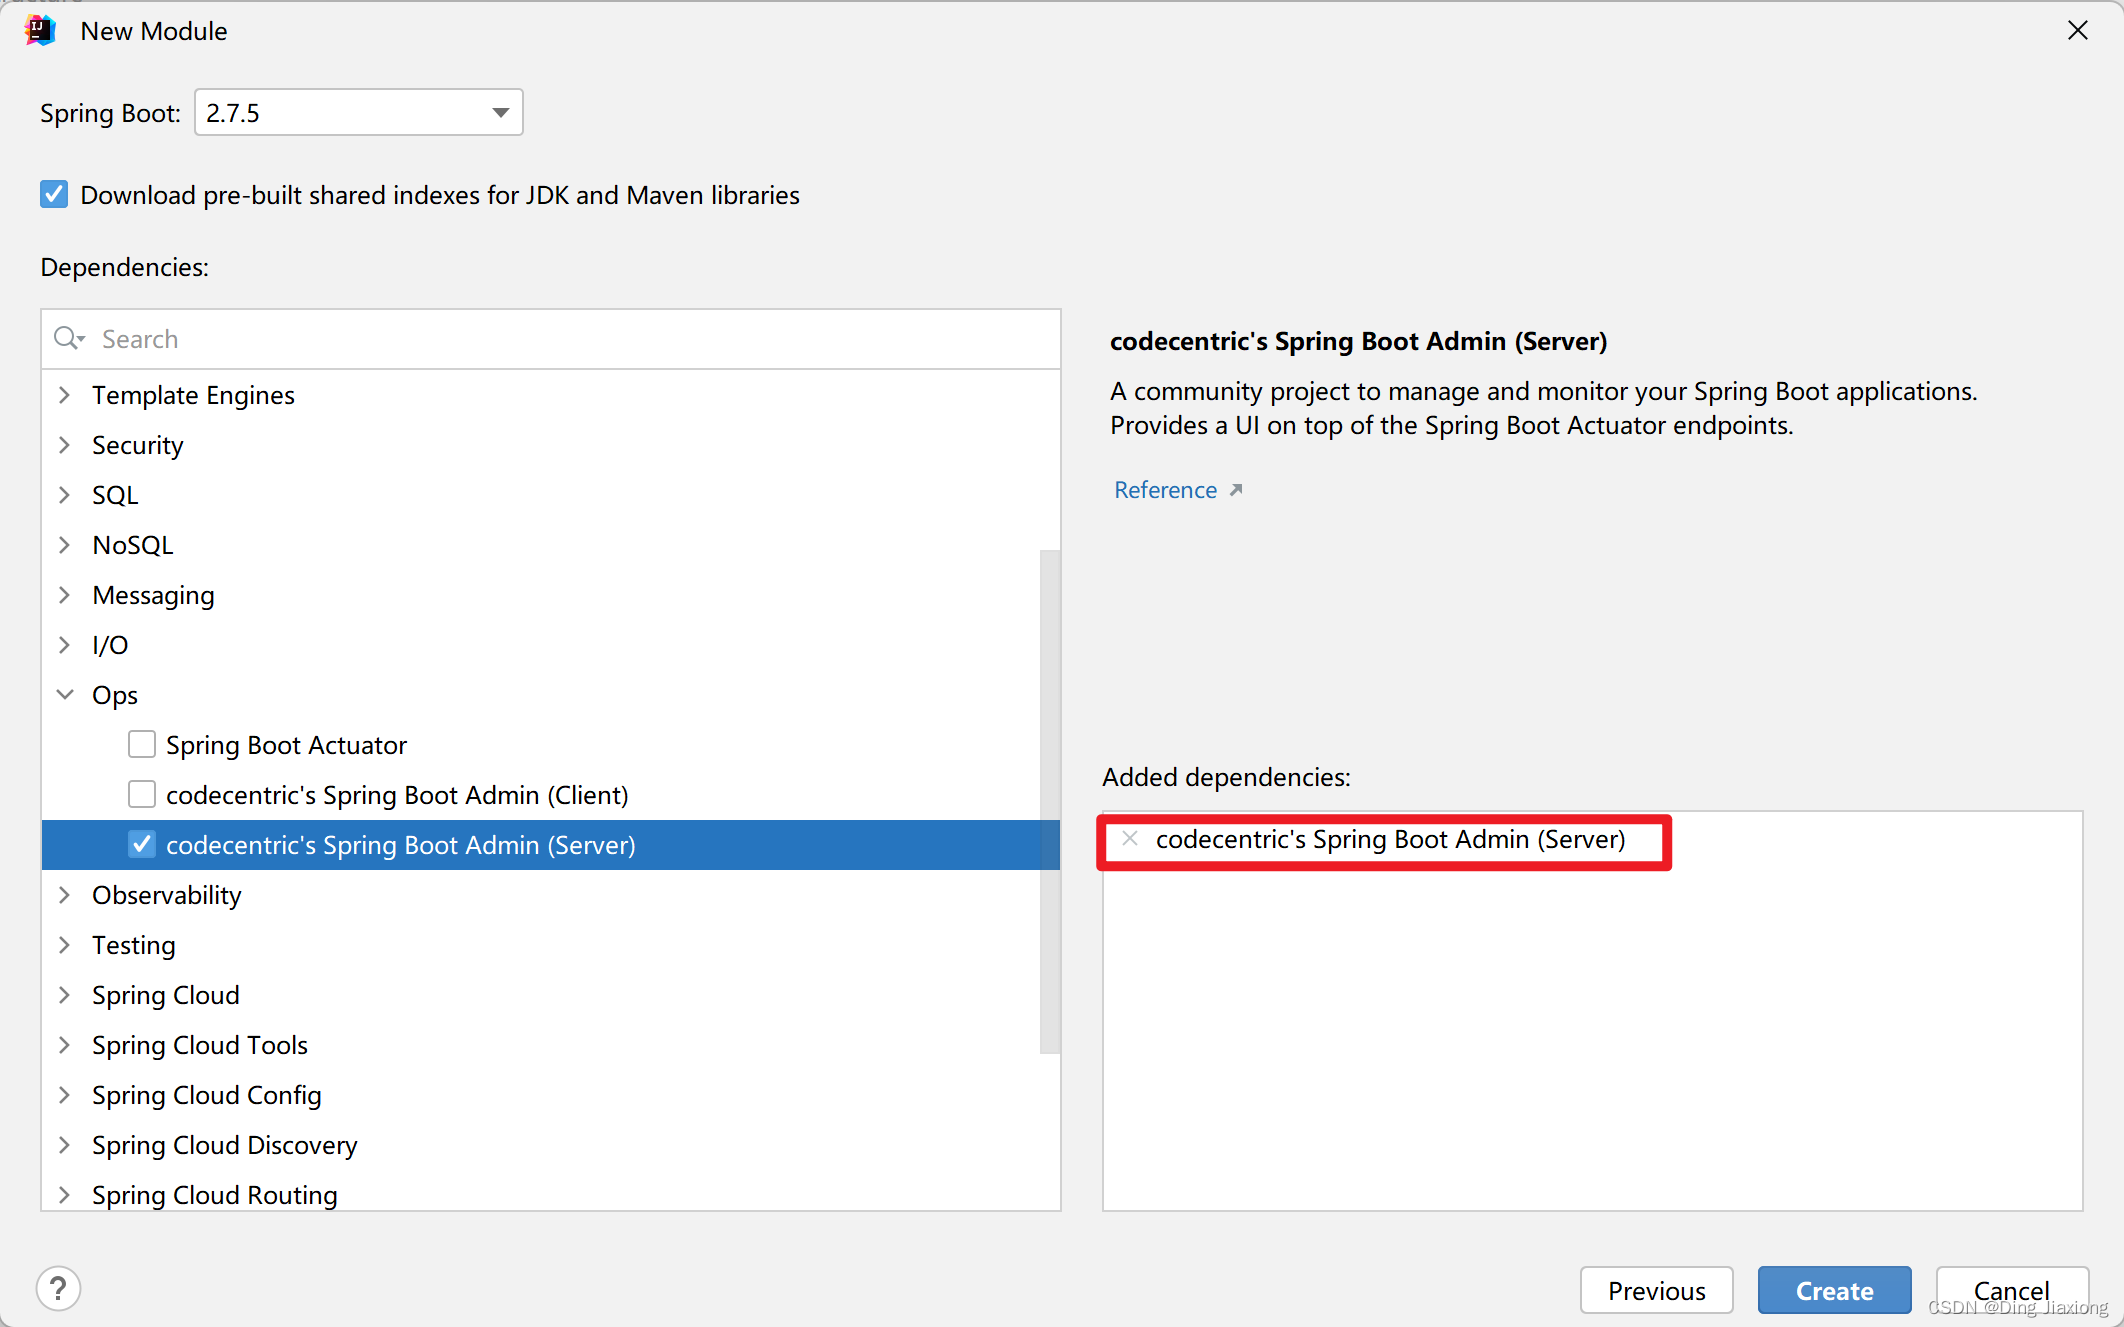Select the Testing tree item
2124x1327 pixels.
tap(134, 945)
